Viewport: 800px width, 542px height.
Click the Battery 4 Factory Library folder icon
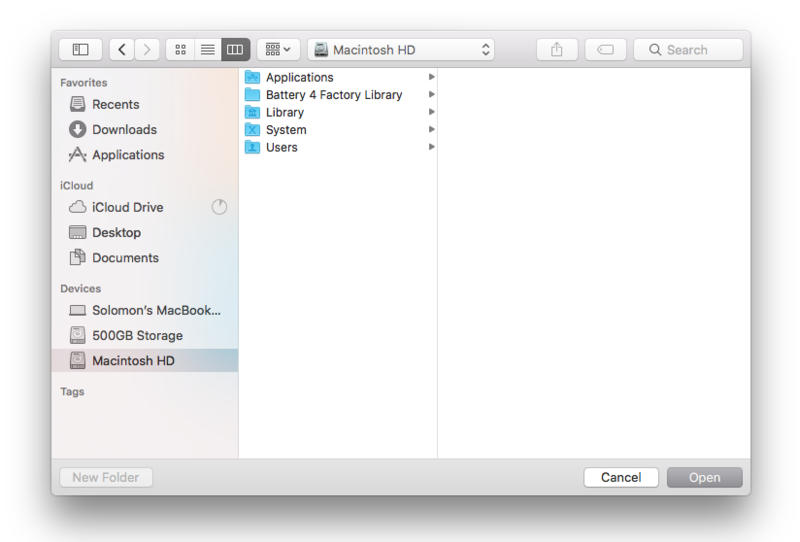click(x=253, y=94)
